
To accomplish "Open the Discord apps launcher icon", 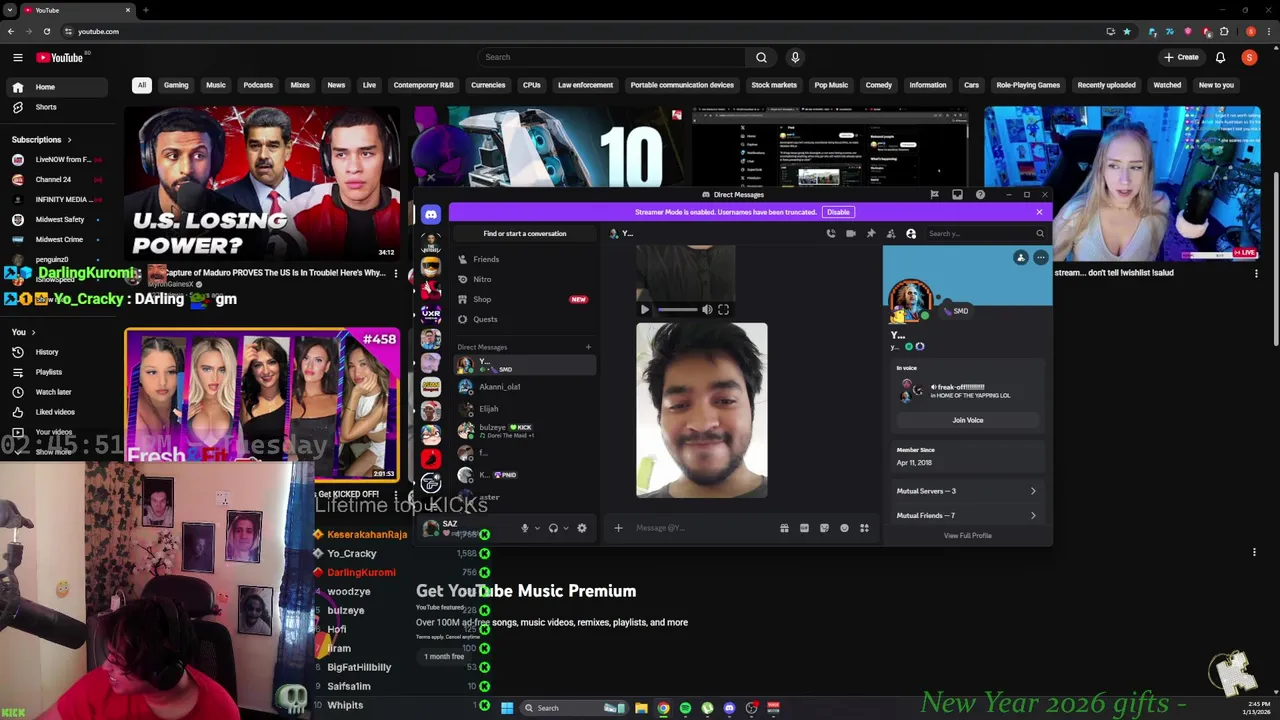I will pyautogui.click(x=864, y=528).
